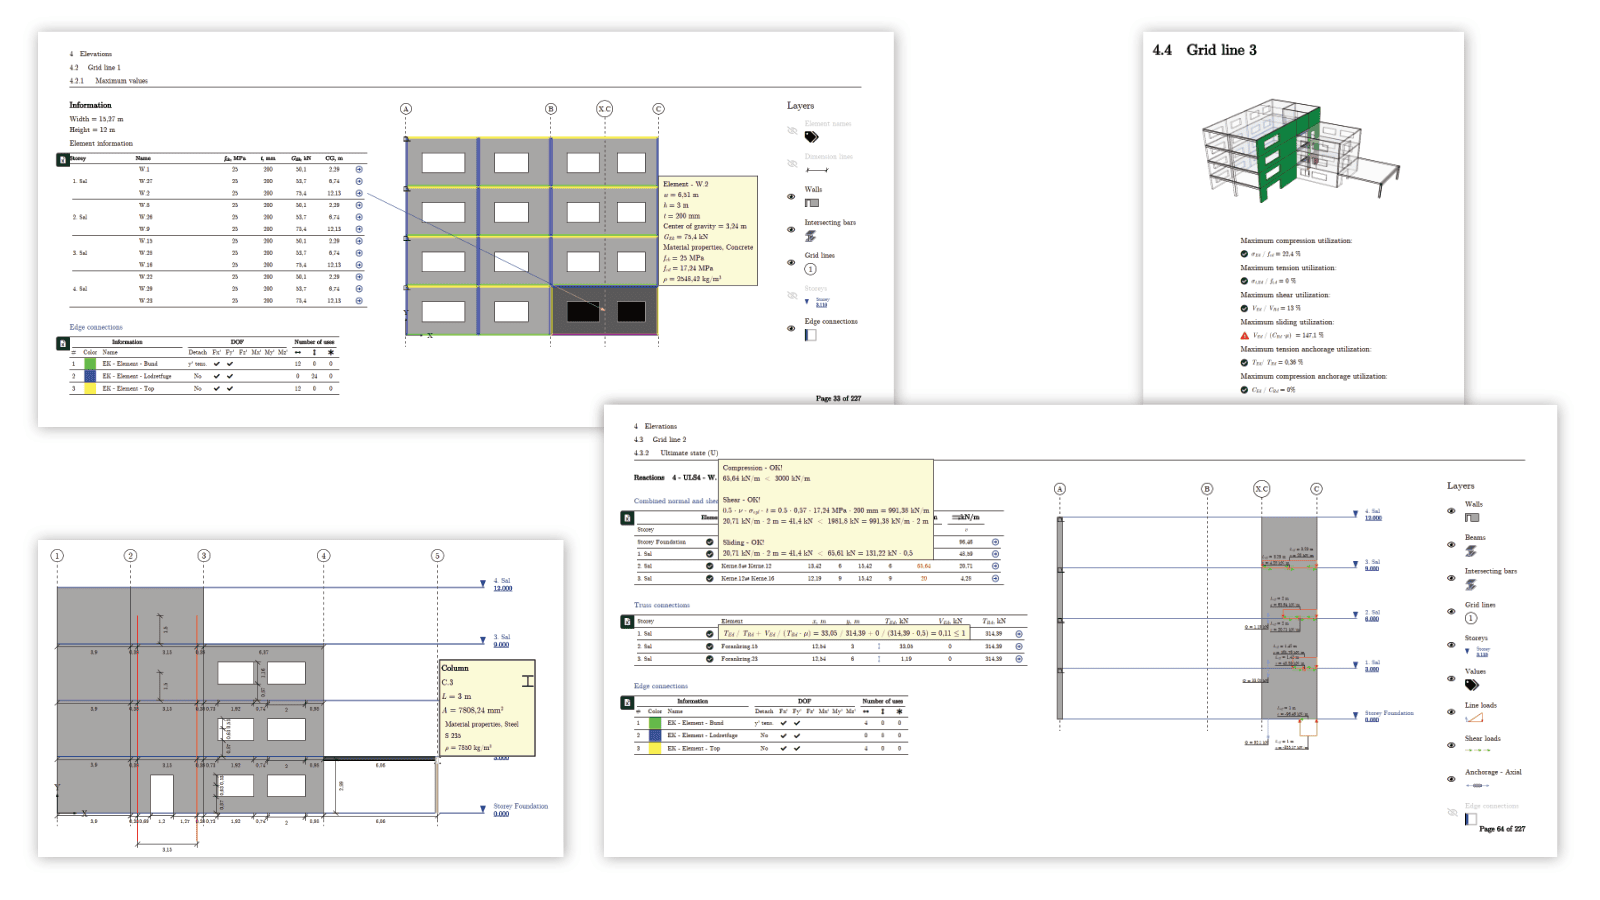
Task: Open Truss connections heading on Grid line 2 page
Action: point(661,605)
